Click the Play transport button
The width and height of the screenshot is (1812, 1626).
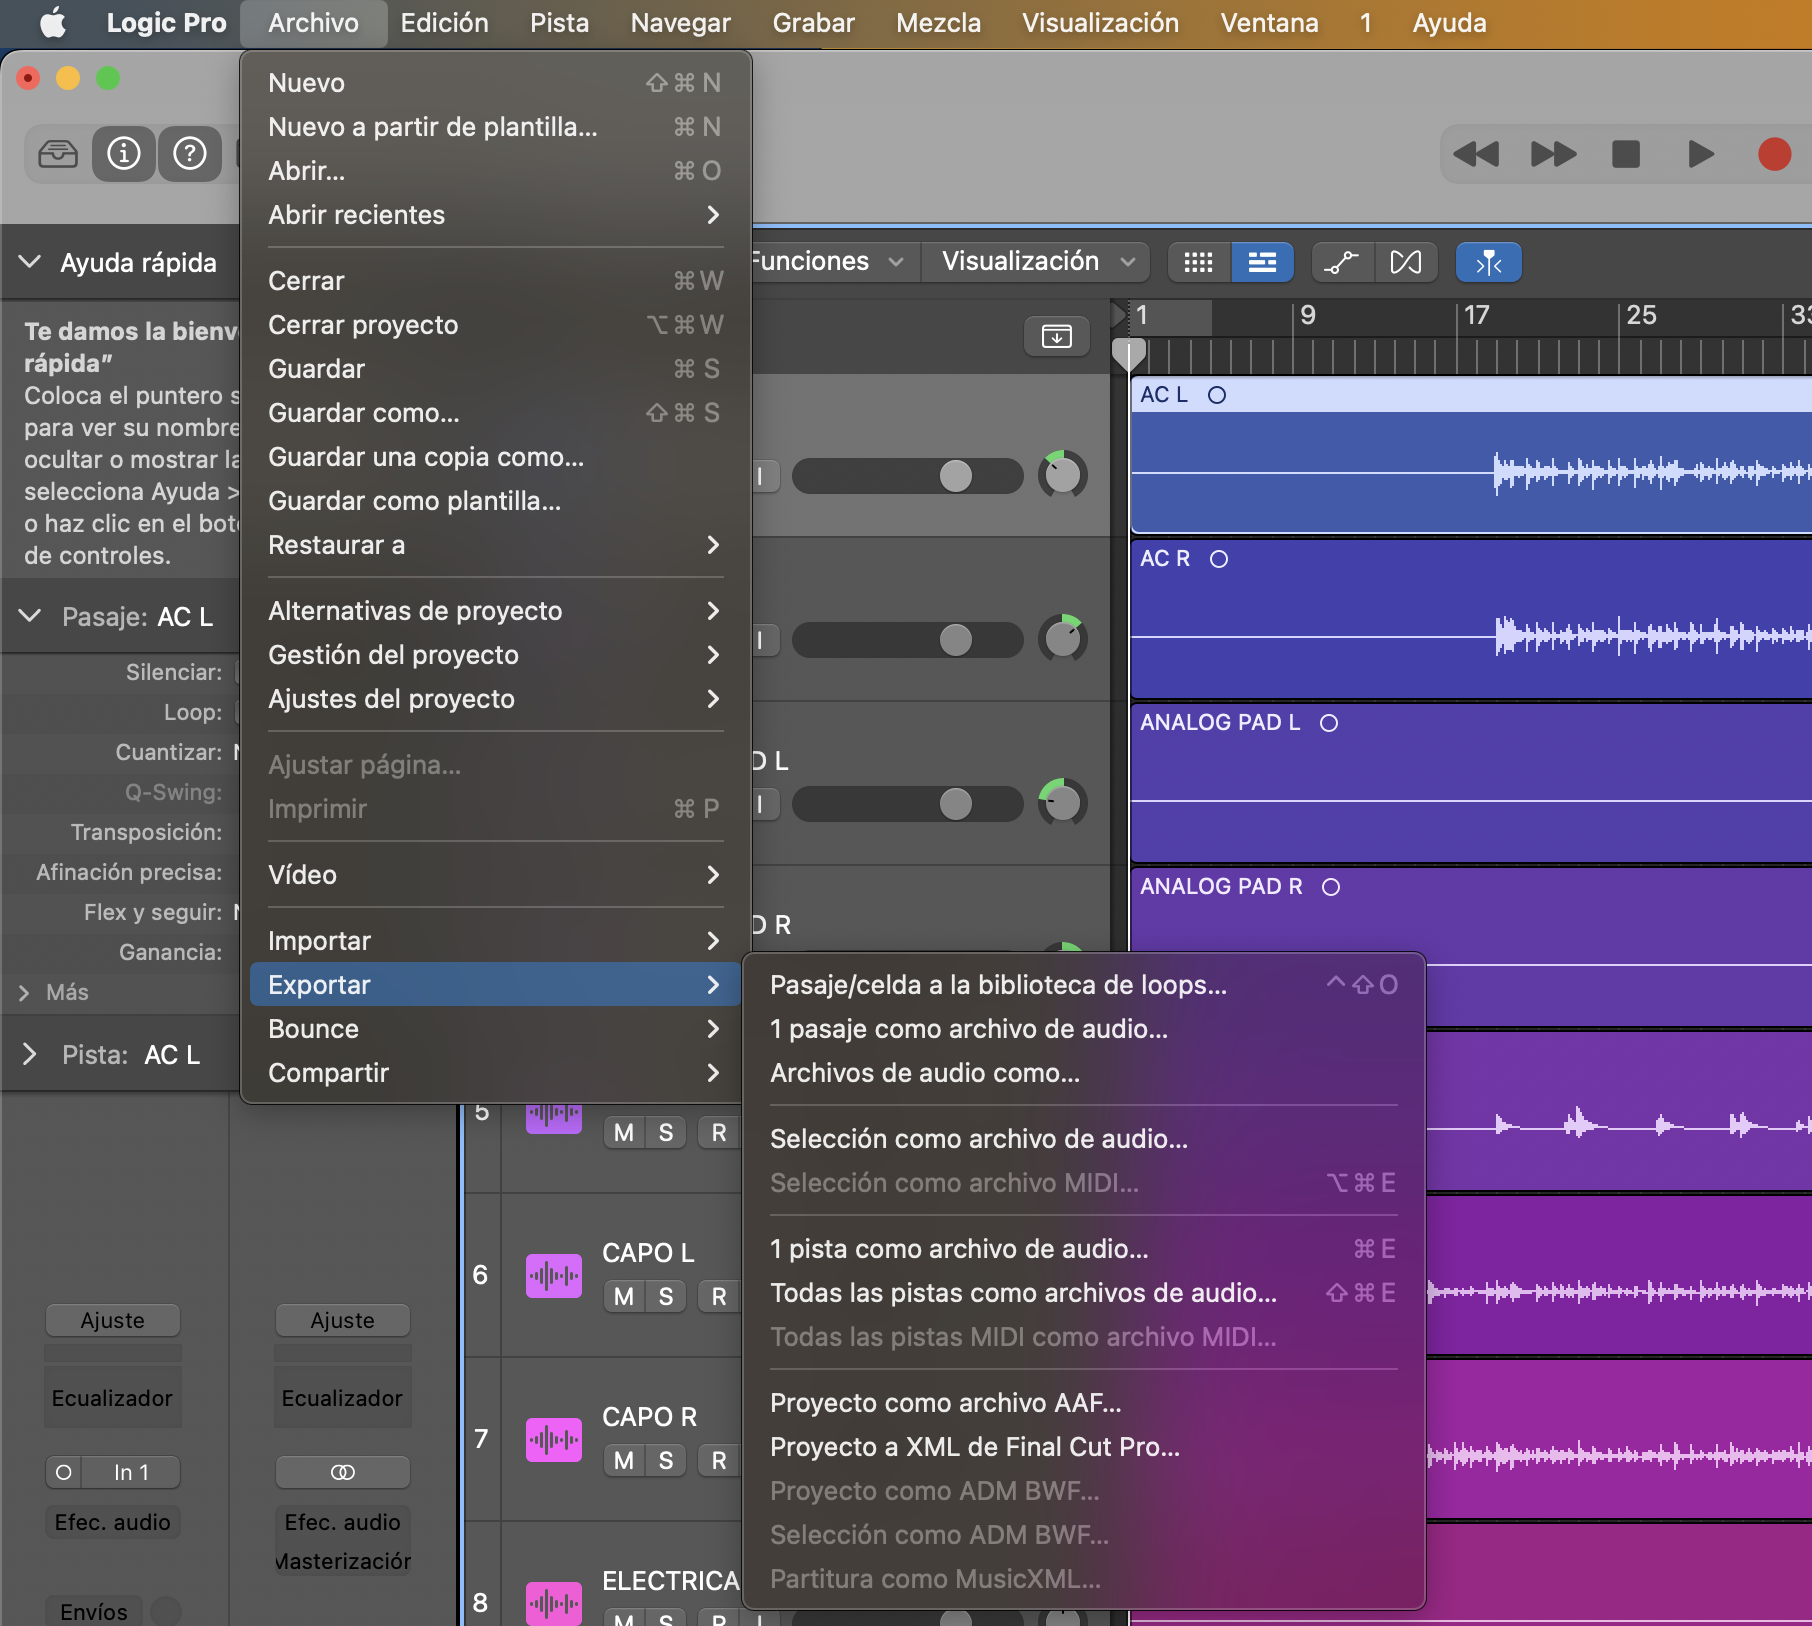[x=1700, y=154]
